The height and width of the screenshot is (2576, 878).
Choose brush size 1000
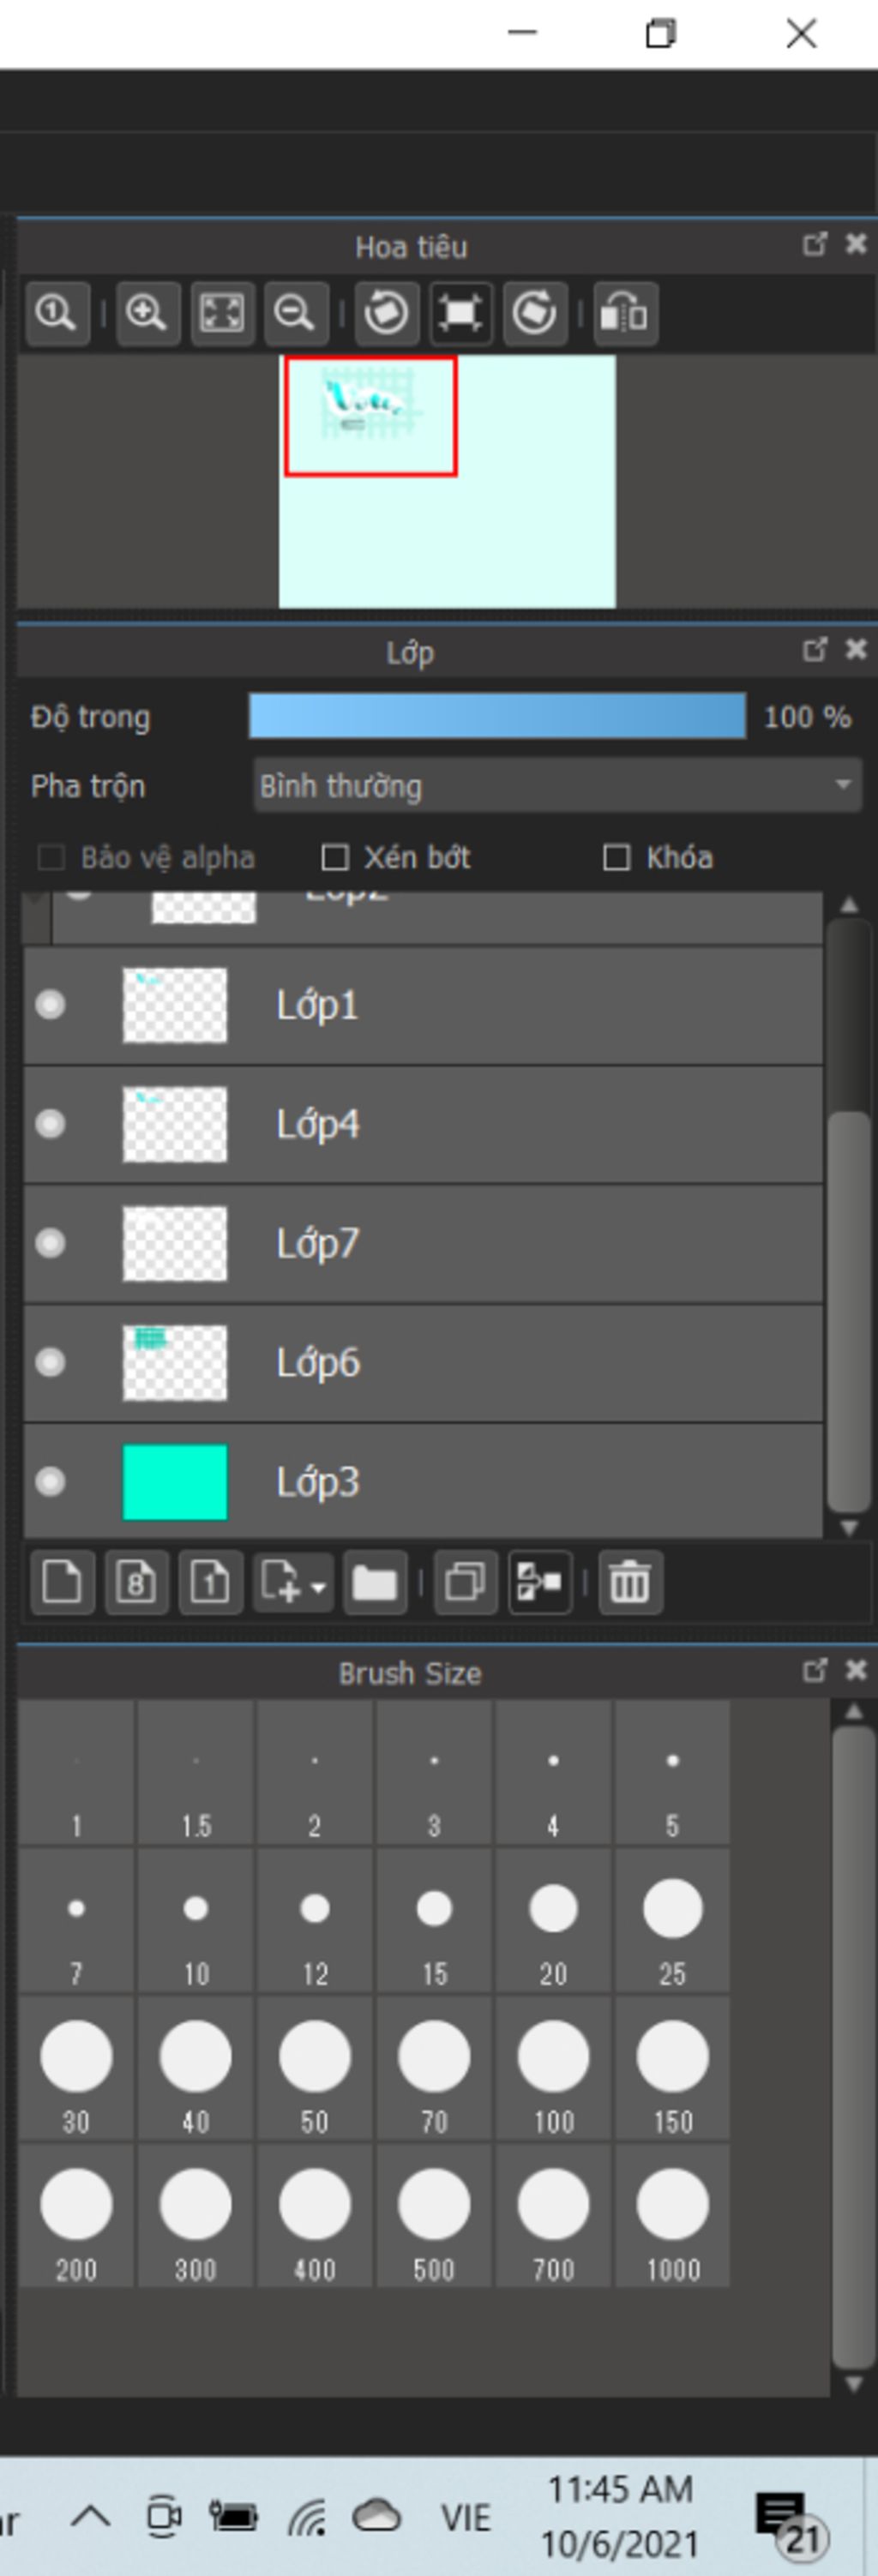coord(672,2216)
